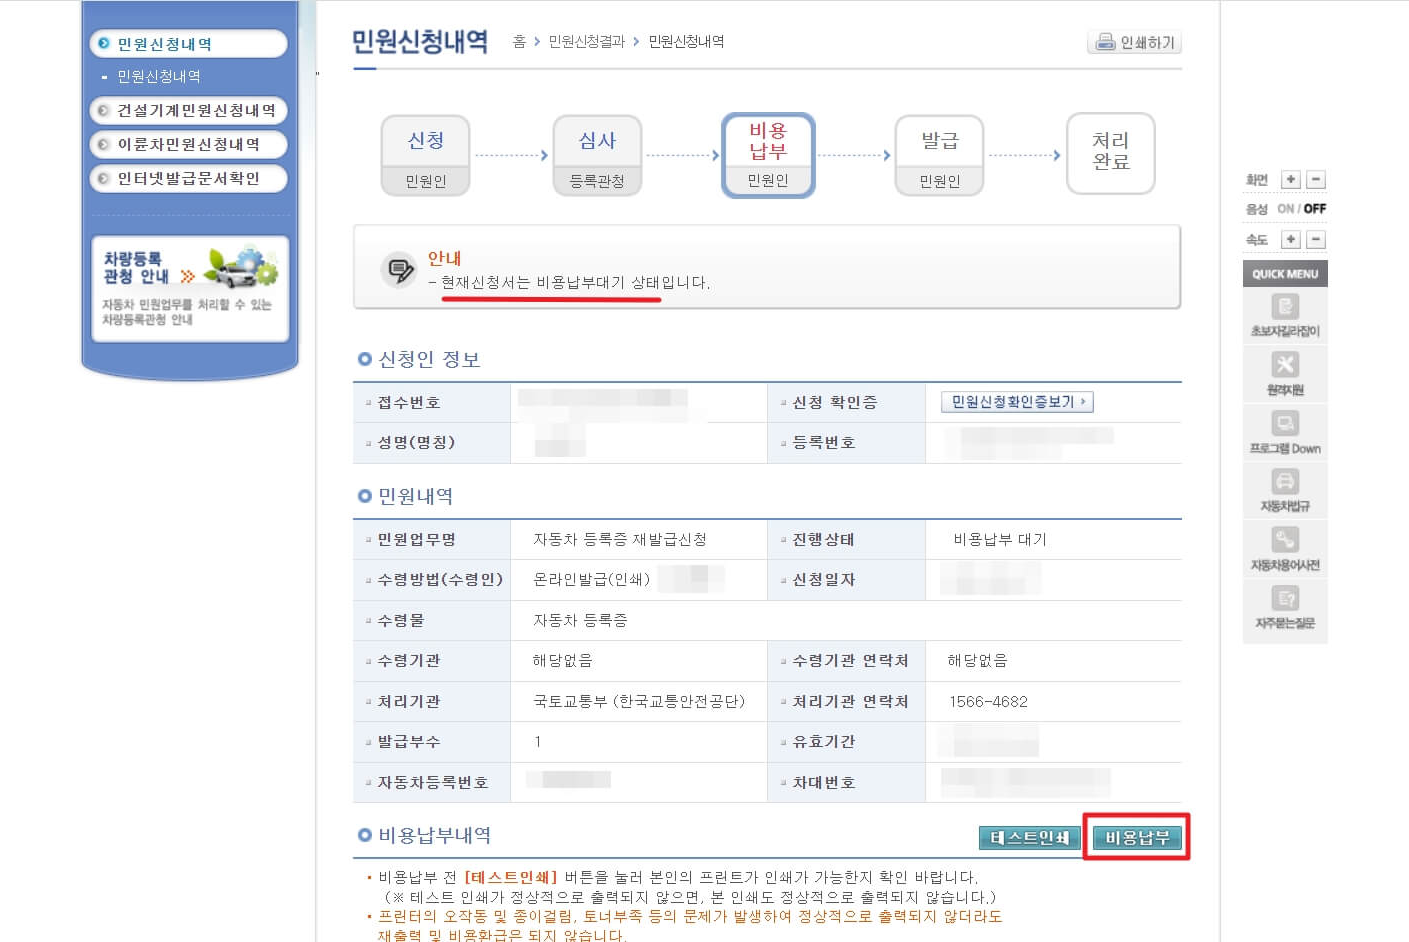Click the 인쇄하기 print icon
Image resolution: width=1409 pixels, height=942 pixels.
coord(1135,42)
